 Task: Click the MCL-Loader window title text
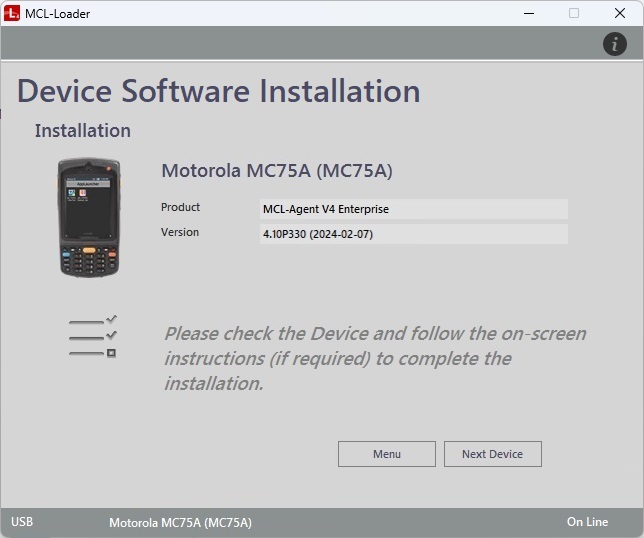(x=58, y=14)
